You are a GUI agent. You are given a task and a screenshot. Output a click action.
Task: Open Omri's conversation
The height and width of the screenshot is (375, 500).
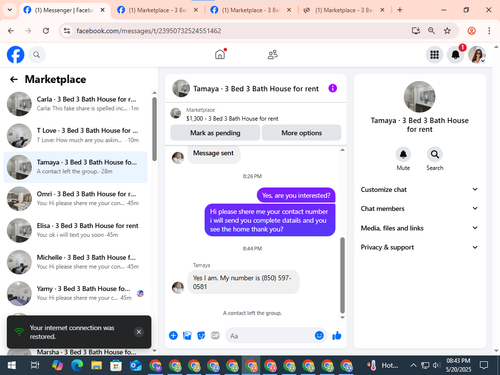point(75,199)
